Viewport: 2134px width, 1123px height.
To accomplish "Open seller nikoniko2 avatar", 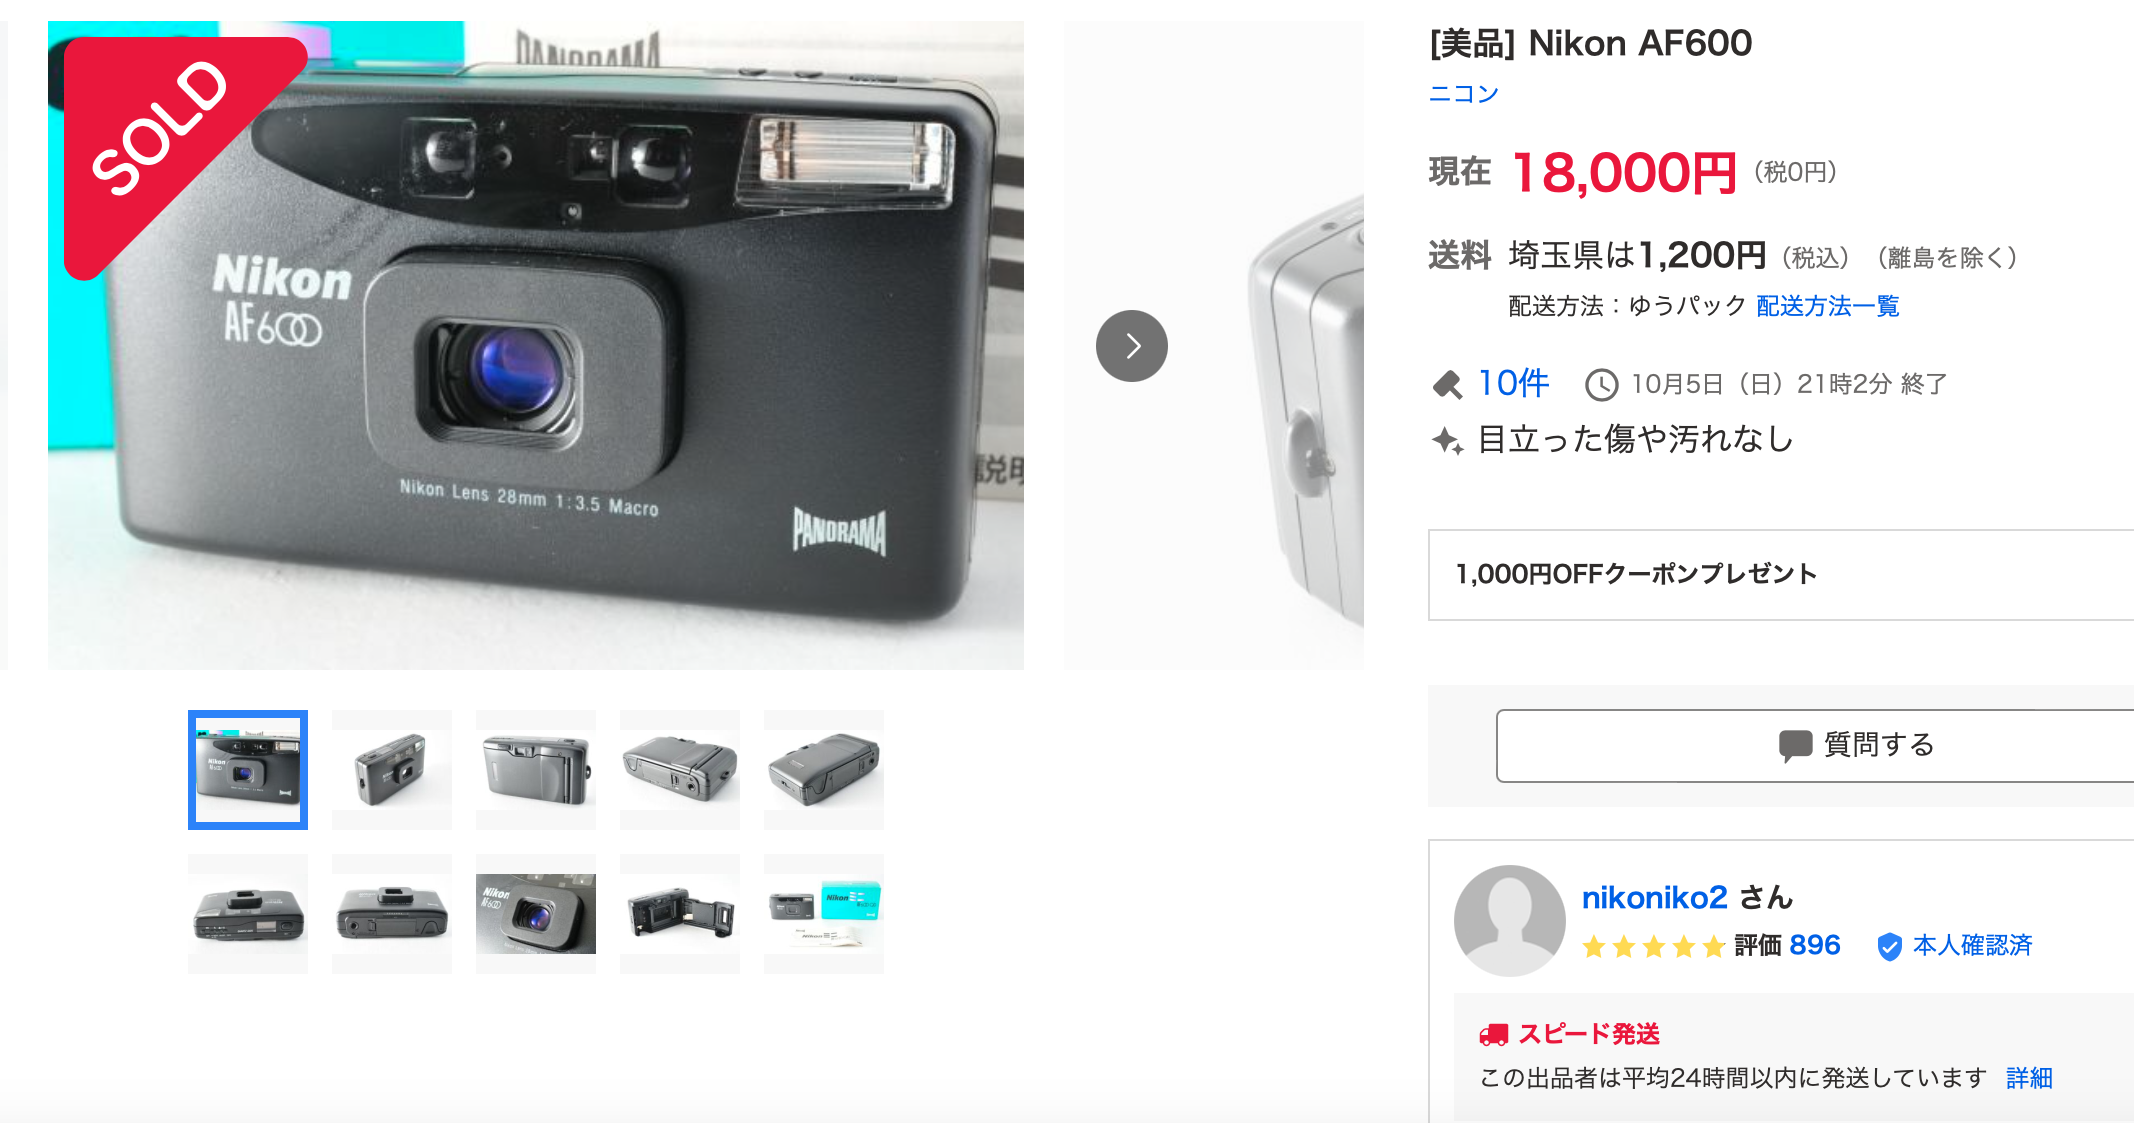I will pyautogui.click(x=1509, y=920).
